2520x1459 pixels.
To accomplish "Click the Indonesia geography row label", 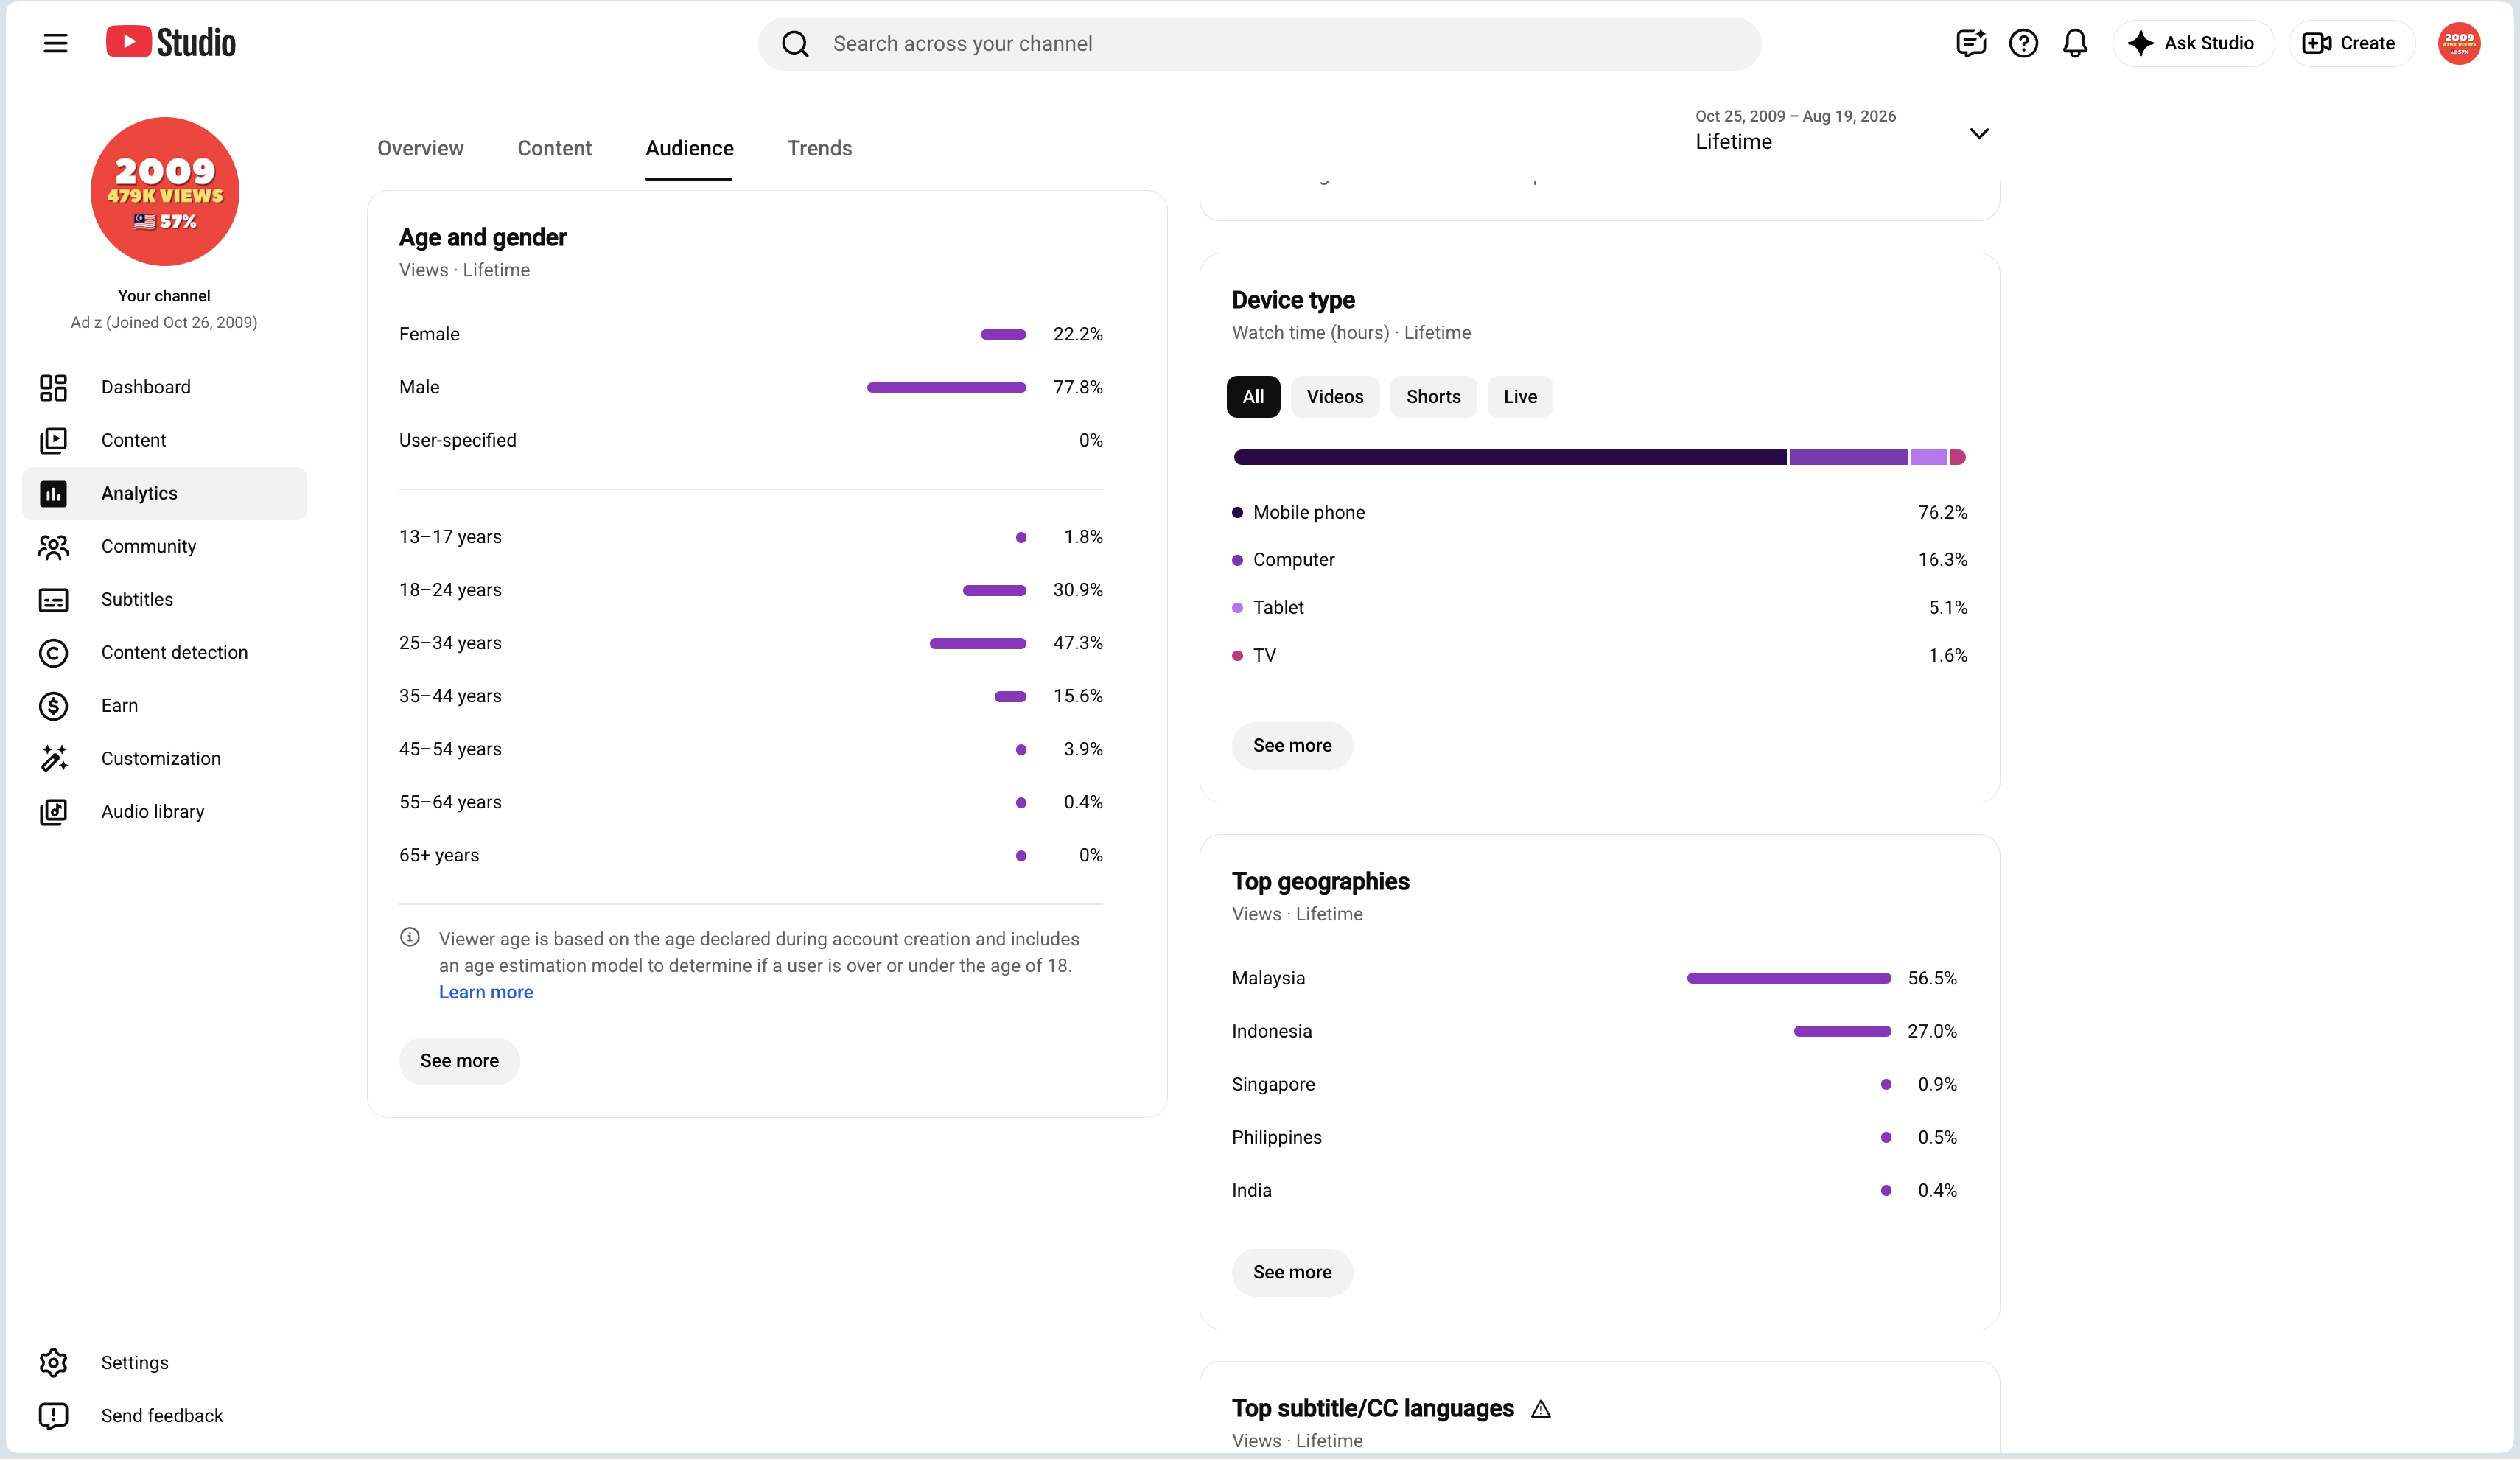I will [x=1272, y=1031].
